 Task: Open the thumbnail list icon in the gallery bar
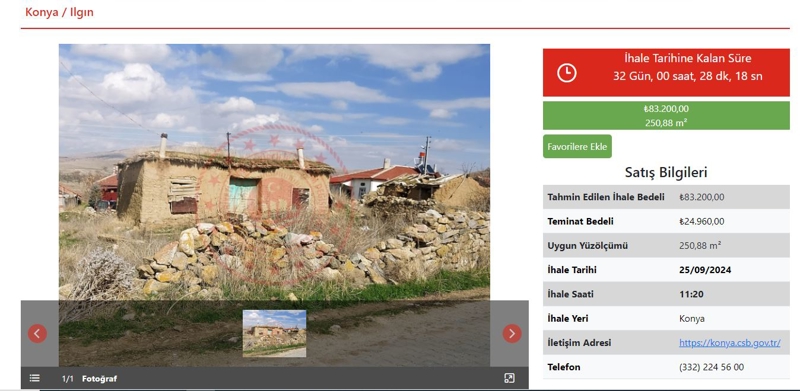(34, 378)
